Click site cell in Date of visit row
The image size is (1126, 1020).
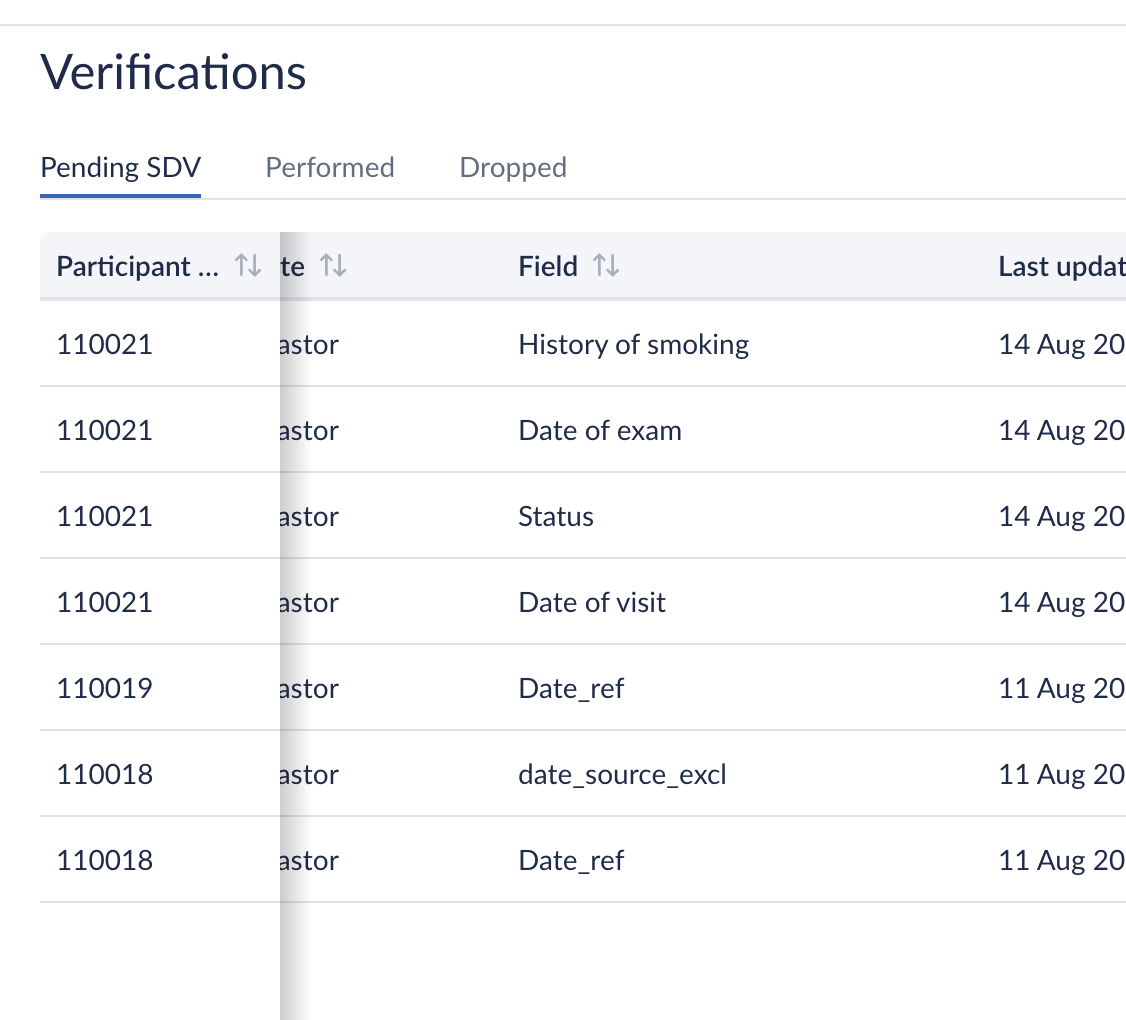click(310, 603)
